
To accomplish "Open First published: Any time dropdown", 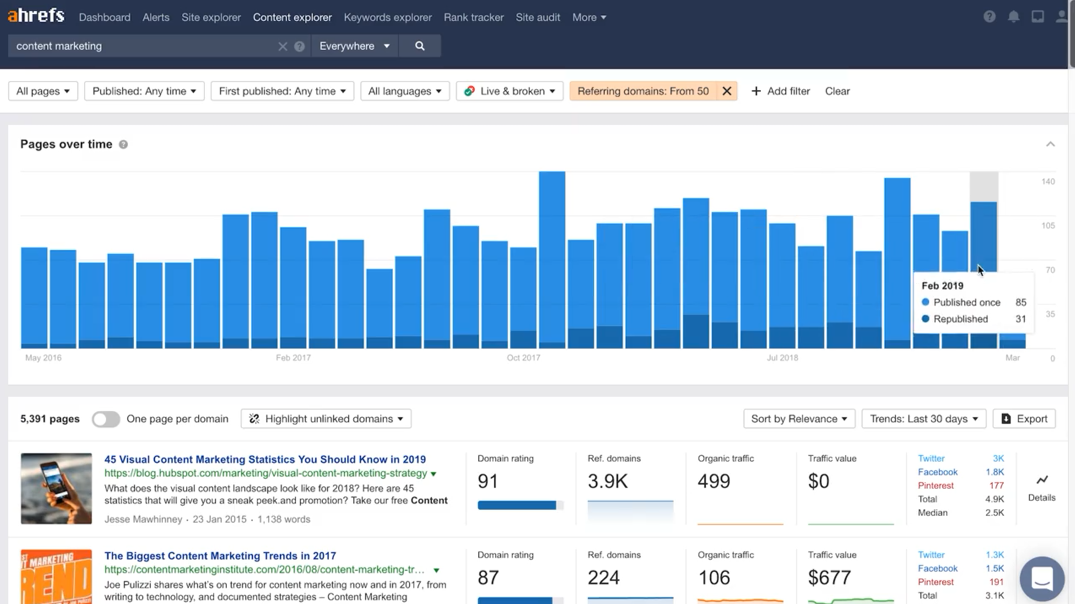I will click(282, 91).
